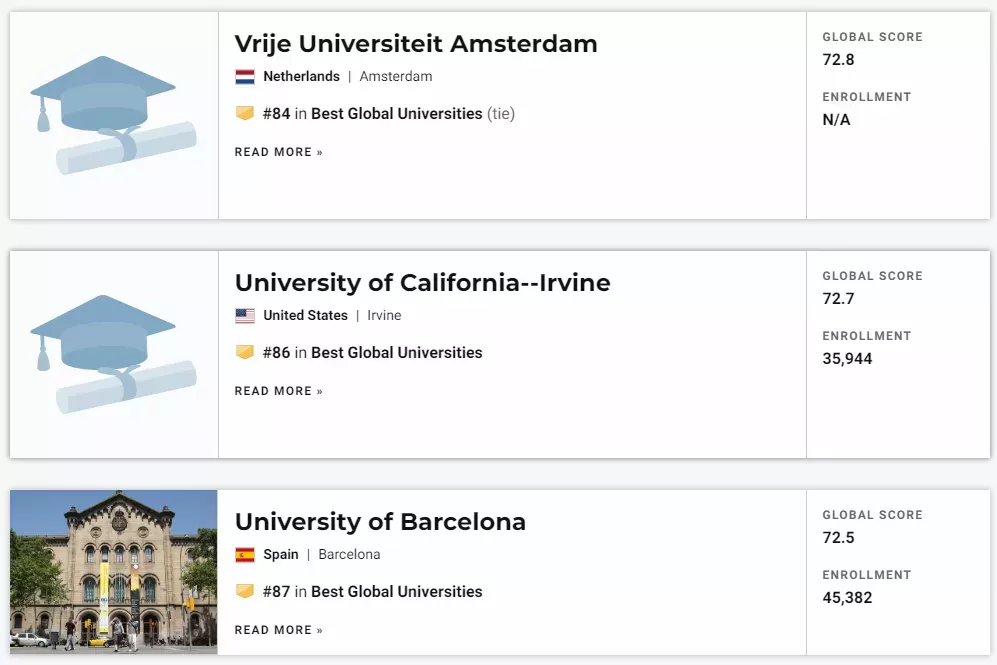
Task: Click the United States flag icon
Action: pos(245,316)
